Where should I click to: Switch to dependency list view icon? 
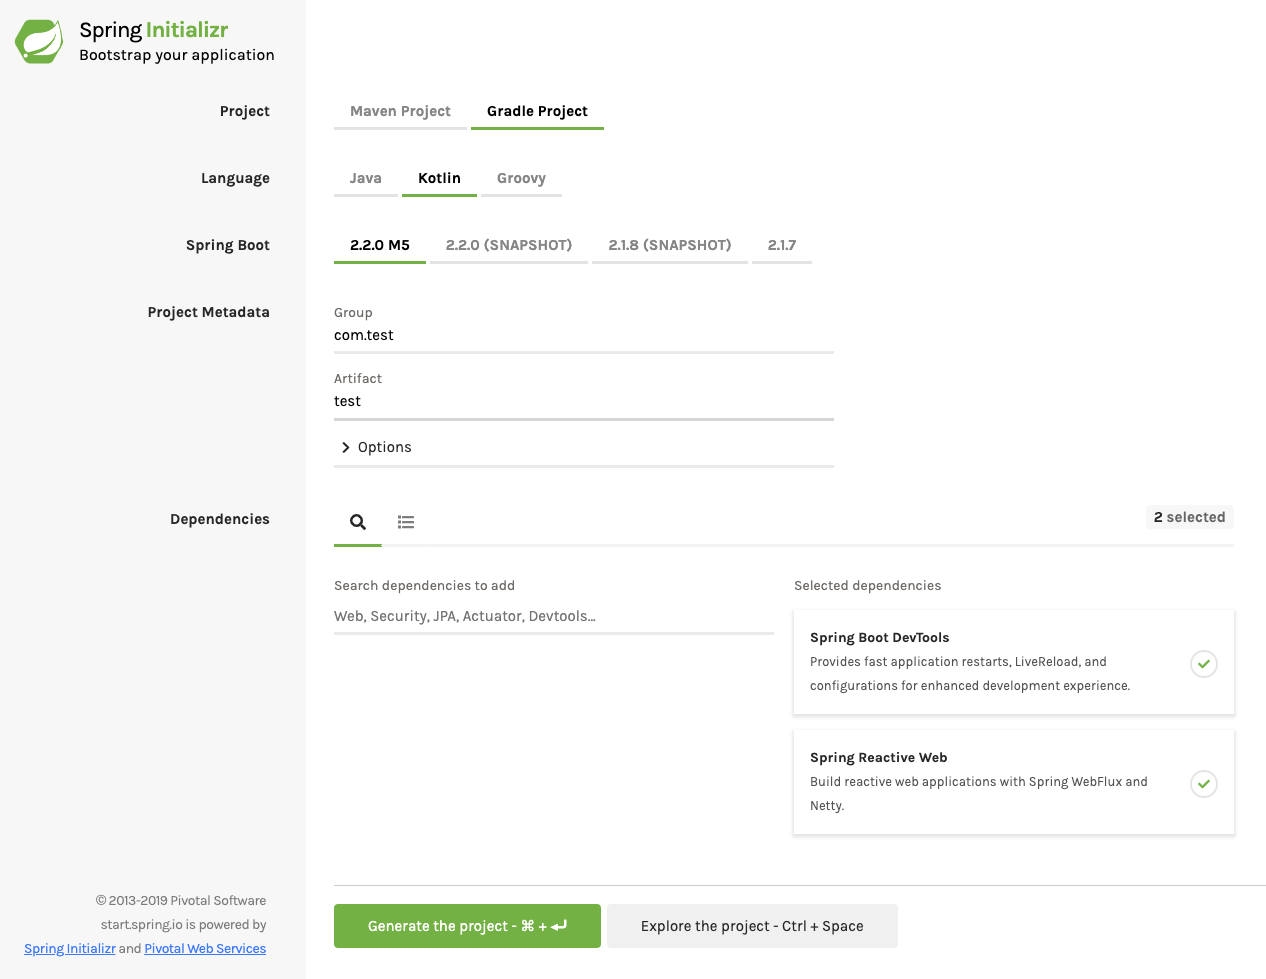(x=406, y=521)
